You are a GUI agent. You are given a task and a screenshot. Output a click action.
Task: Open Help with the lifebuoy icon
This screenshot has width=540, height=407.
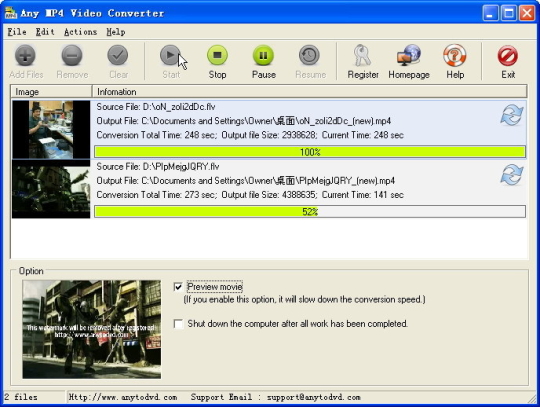[455, 55]
